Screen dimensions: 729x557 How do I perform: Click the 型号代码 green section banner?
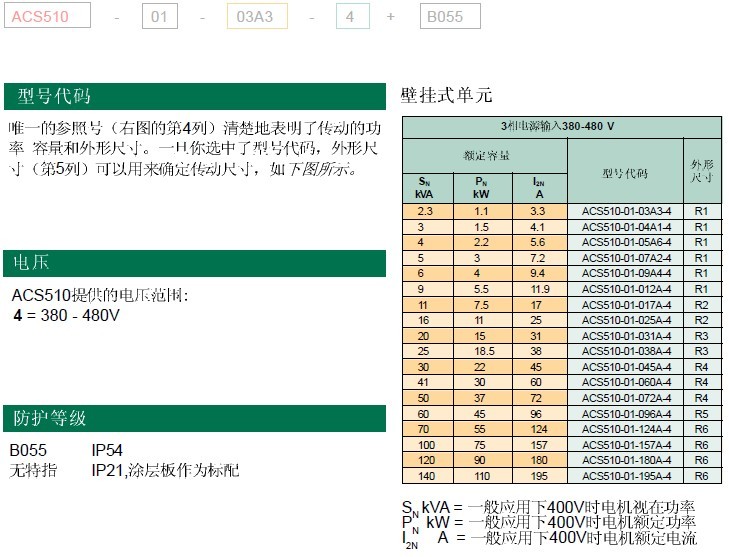tap(194, 97)
